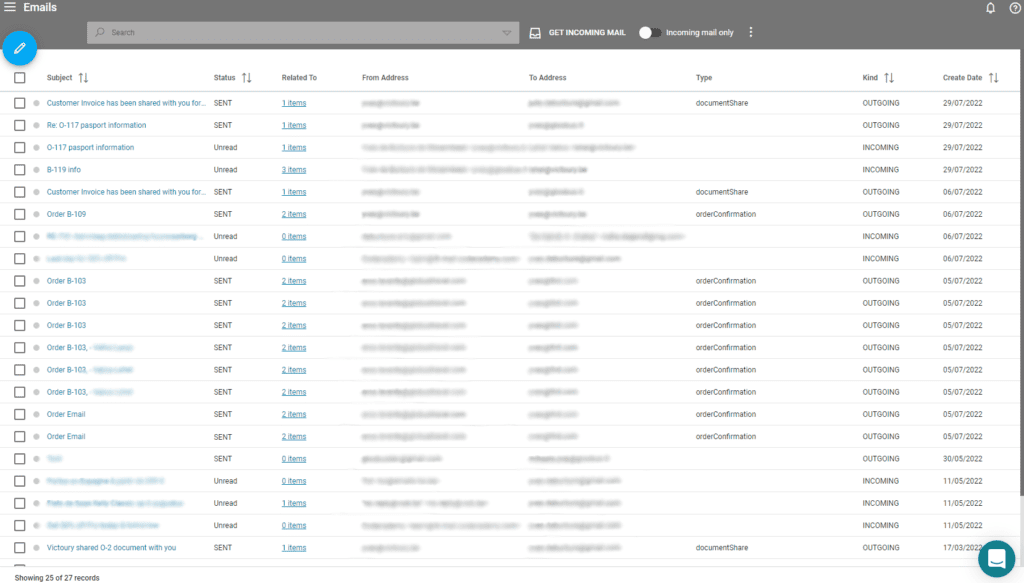The image size is (1024, 583).
Task: Open the B-119 info email
Action: pyautogui.click(x=63, y=170)
